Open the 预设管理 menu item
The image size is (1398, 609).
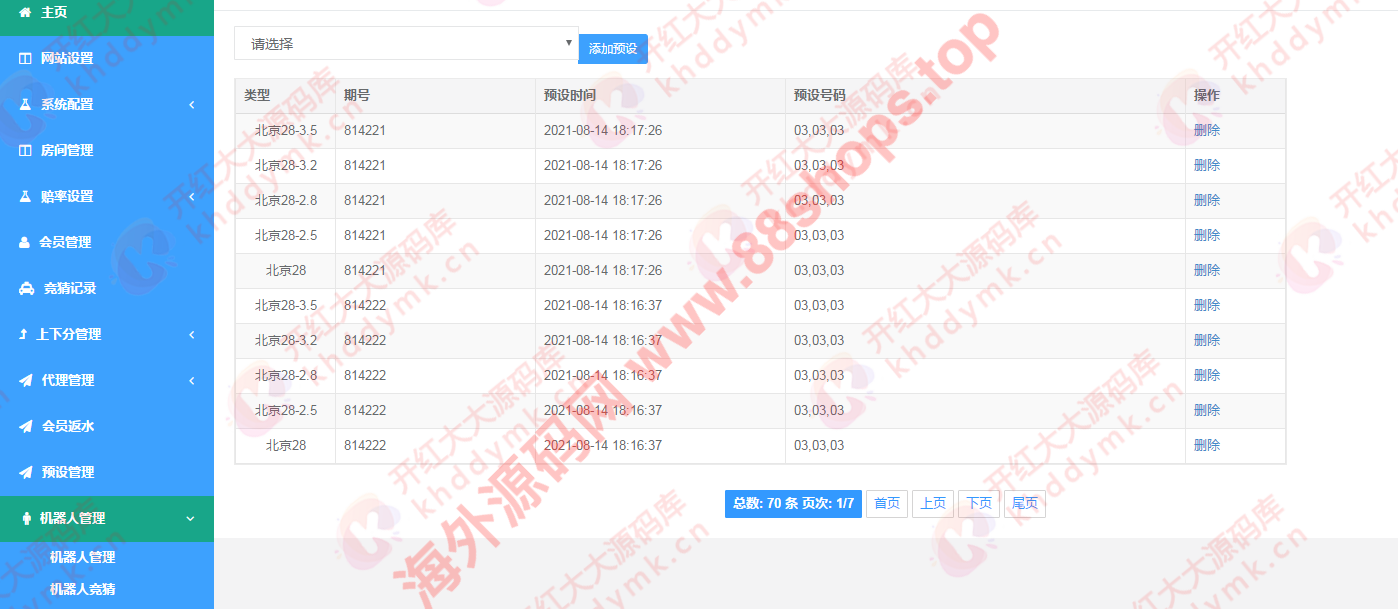[x=67, y=472]
